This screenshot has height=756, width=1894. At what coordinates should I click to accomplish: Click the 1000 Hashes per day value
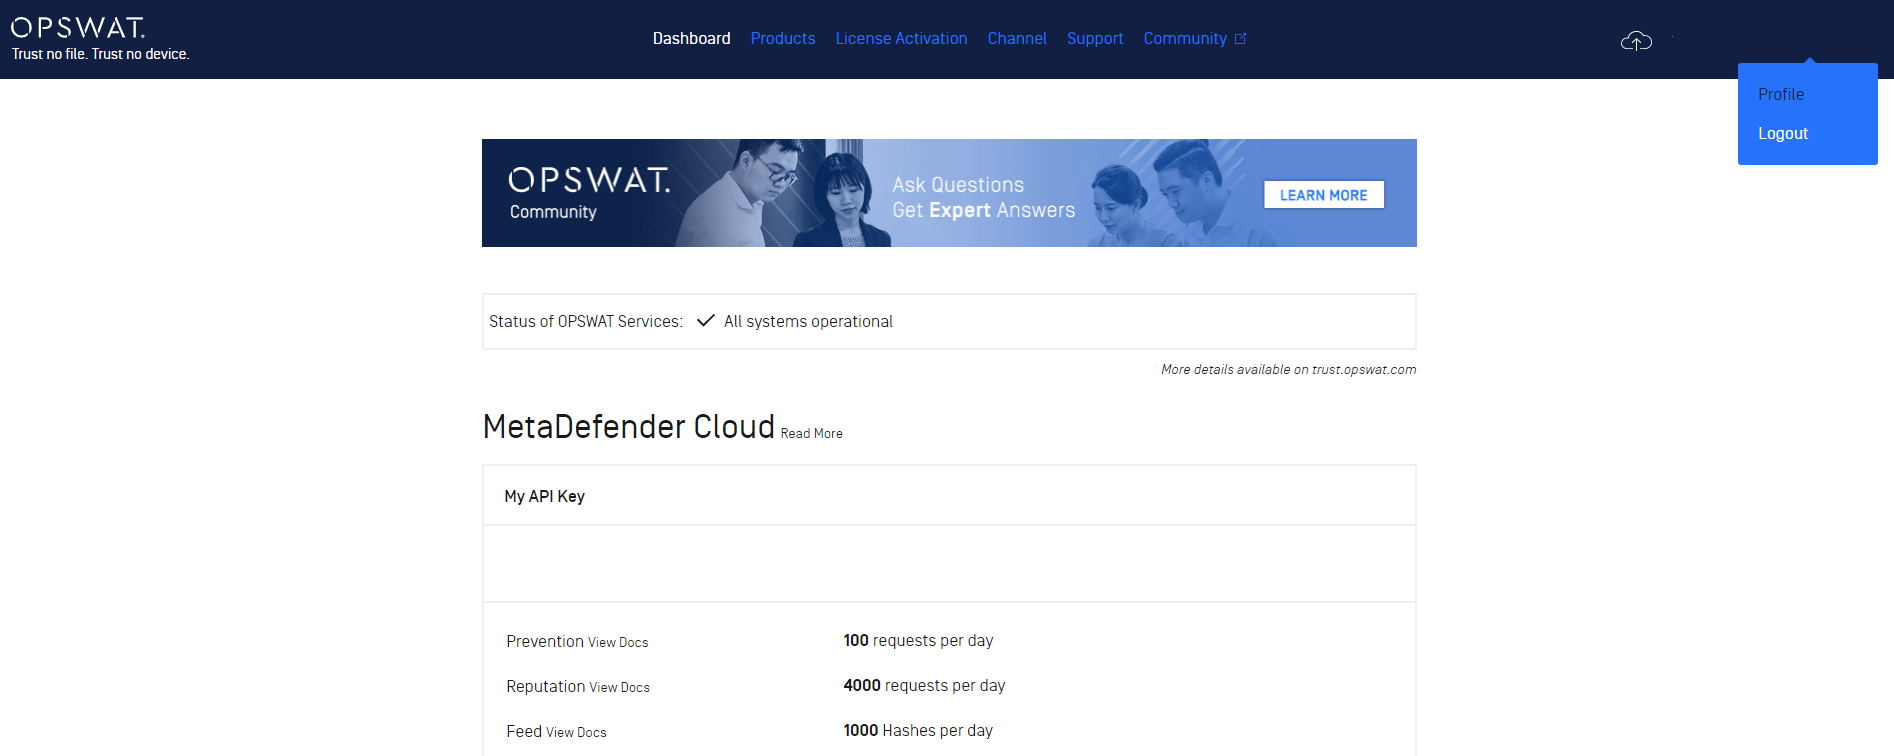pos(918,730)
